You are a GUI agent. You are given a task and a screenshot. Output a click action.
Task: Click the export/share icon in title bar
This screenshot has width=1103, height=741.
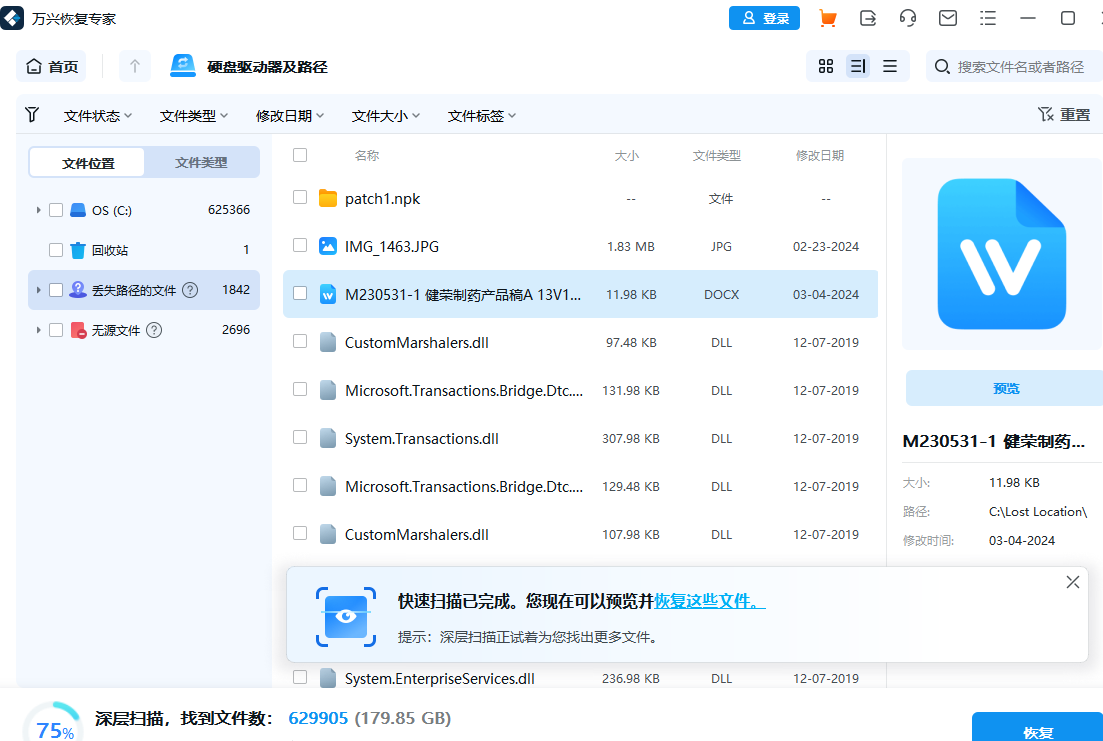(x=867, y=17)
